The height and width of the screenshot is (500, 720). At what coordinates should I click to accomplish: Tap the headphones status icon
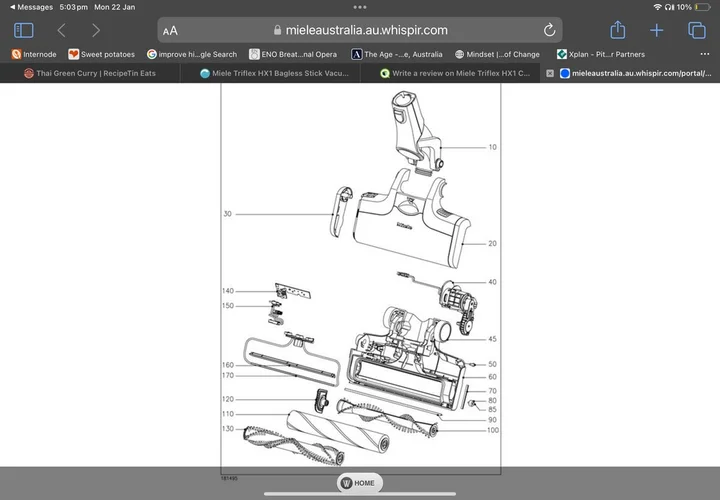pos(669,7)
